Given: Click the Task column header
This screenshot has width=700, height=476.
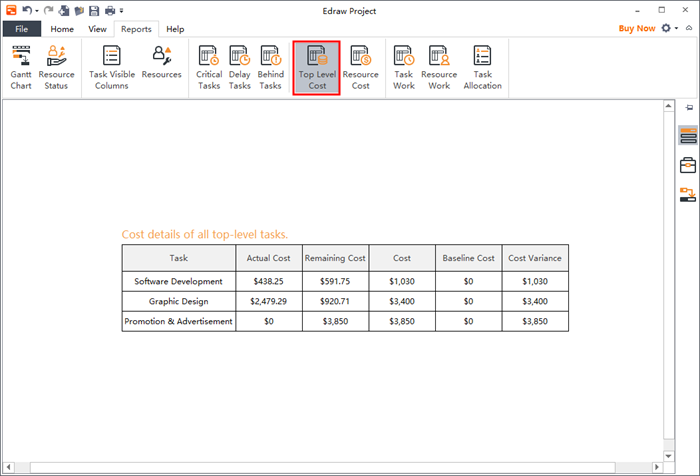Looking at the screenshot, I should pyautogui.click(x=179, y=258).
